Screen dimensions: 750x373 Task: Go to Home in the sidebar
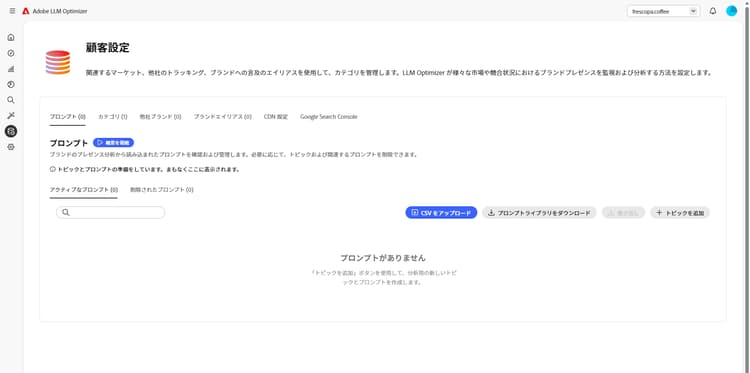click(x=11, y=37)
